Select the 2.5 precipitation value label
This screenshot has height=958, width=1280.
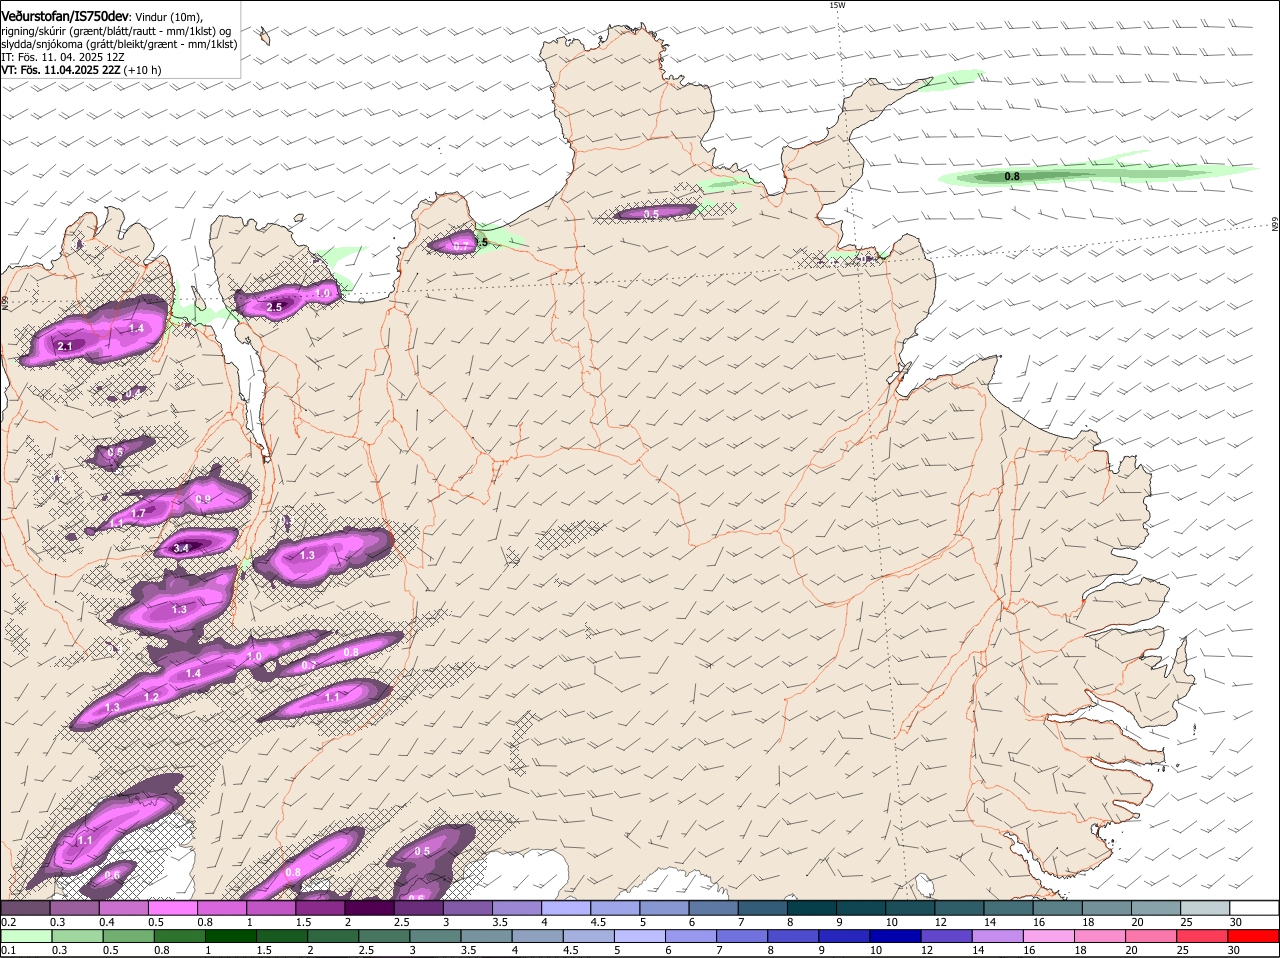click(x=274, y=307)
